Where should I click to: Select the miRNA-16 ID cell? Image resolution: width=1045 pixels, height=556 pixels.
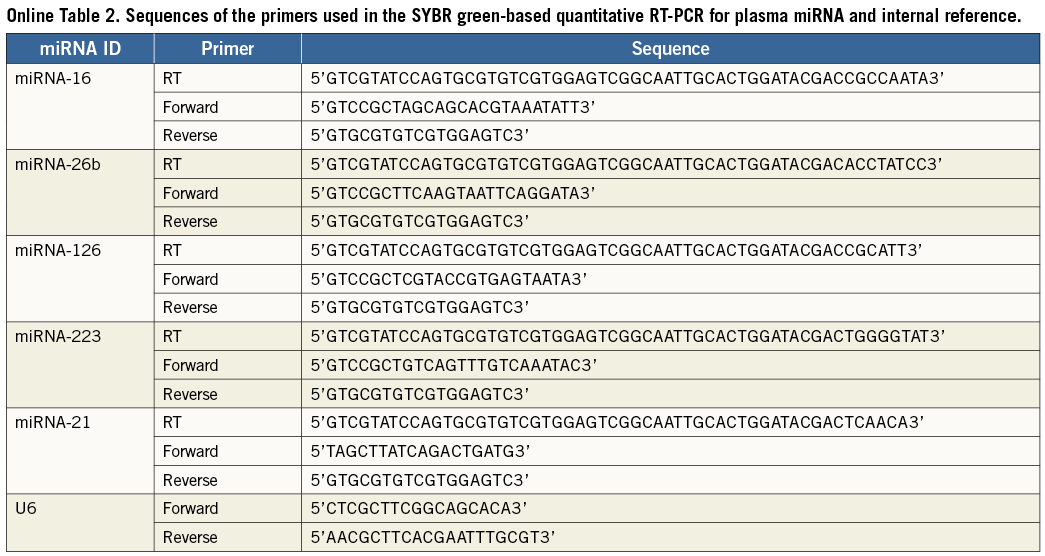click(x=54, y=78)
